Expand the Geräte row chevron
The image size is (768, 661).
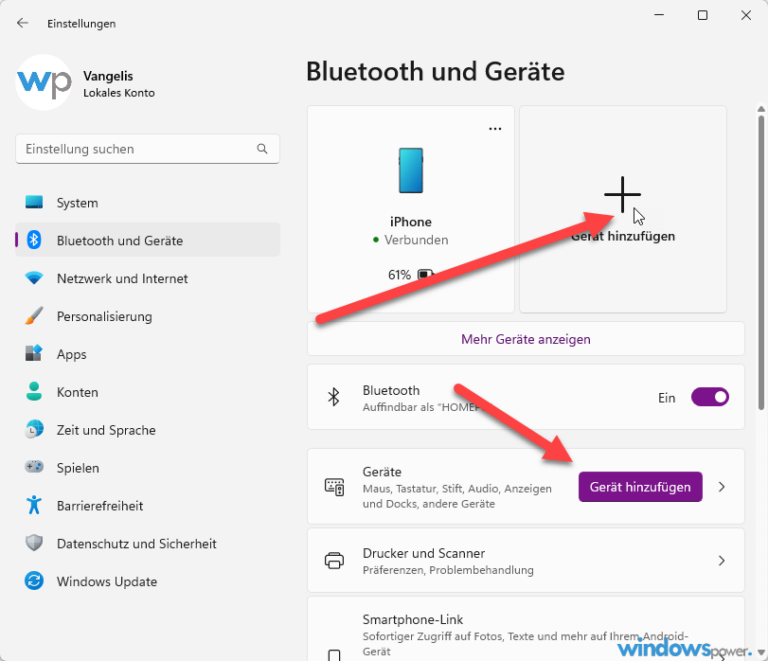(x=721, y=487)
